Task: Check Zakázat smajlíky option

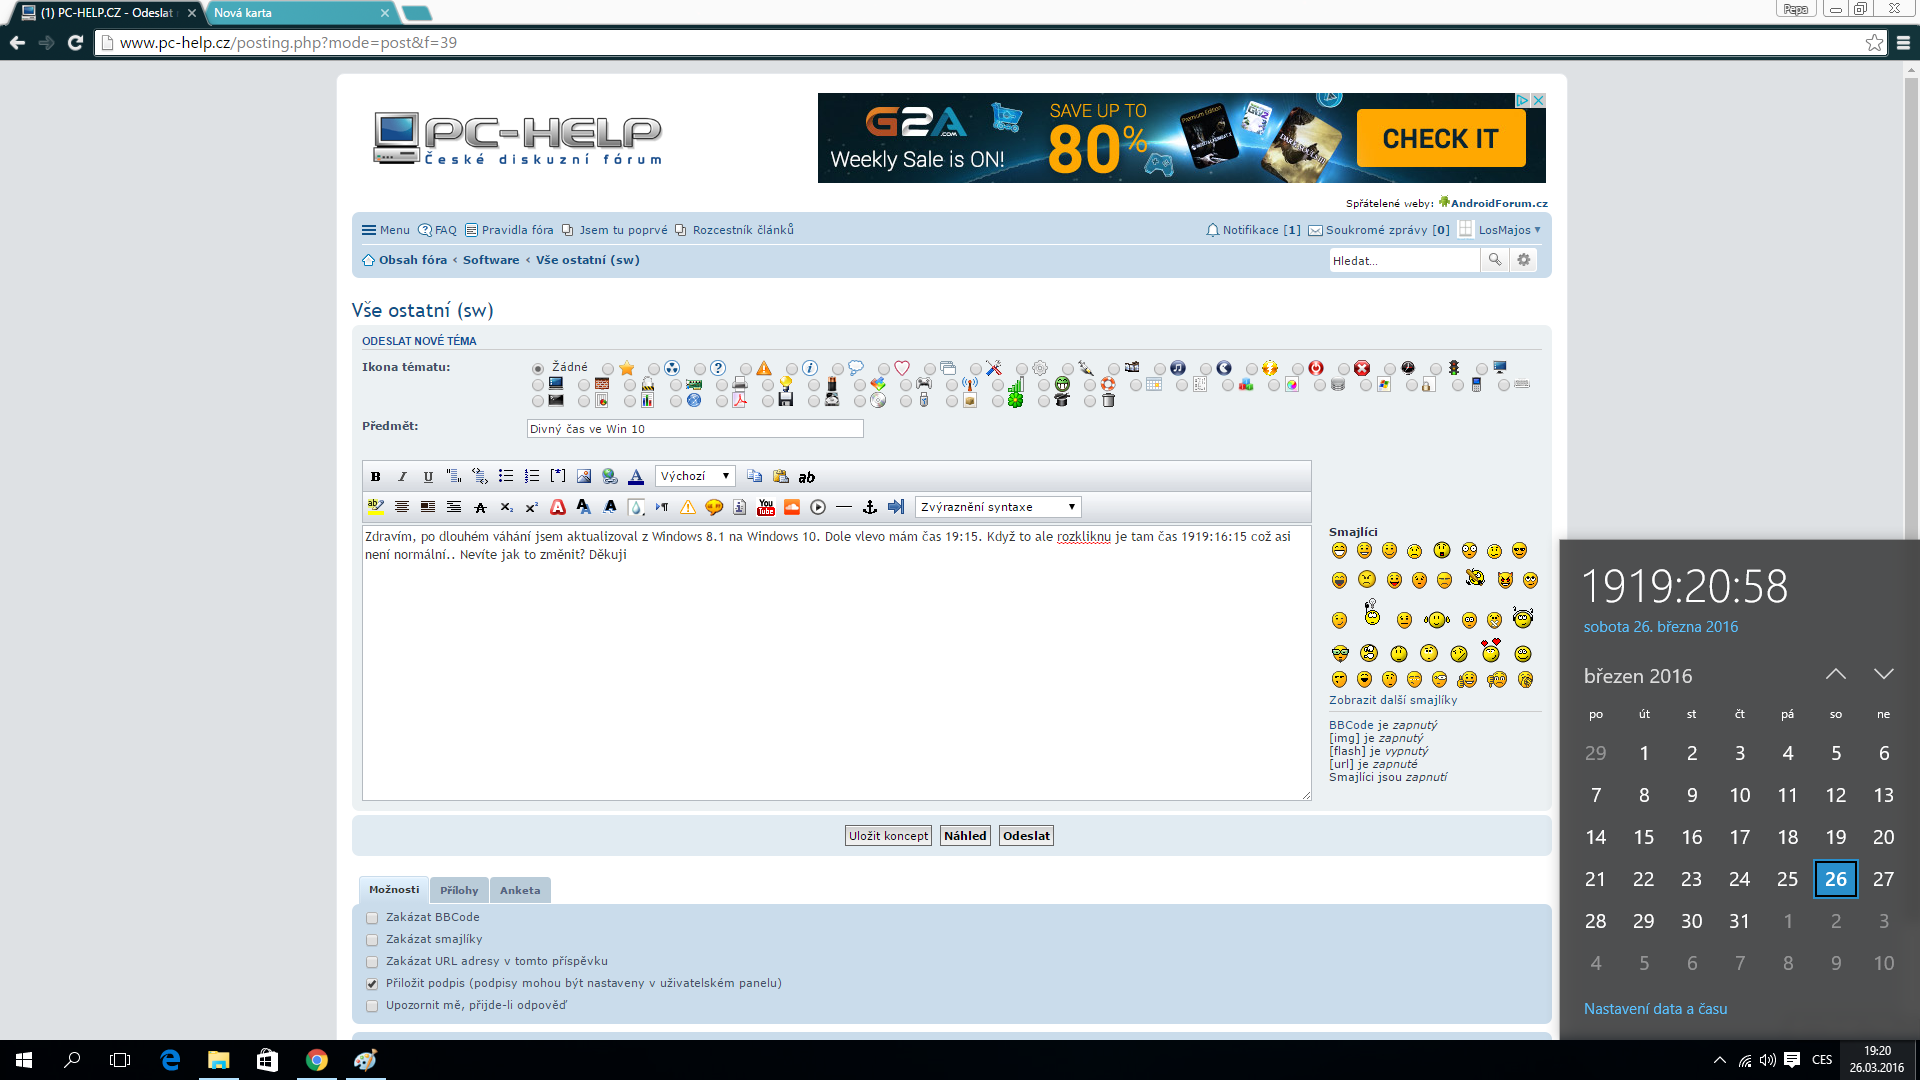Action: (372, 940)
